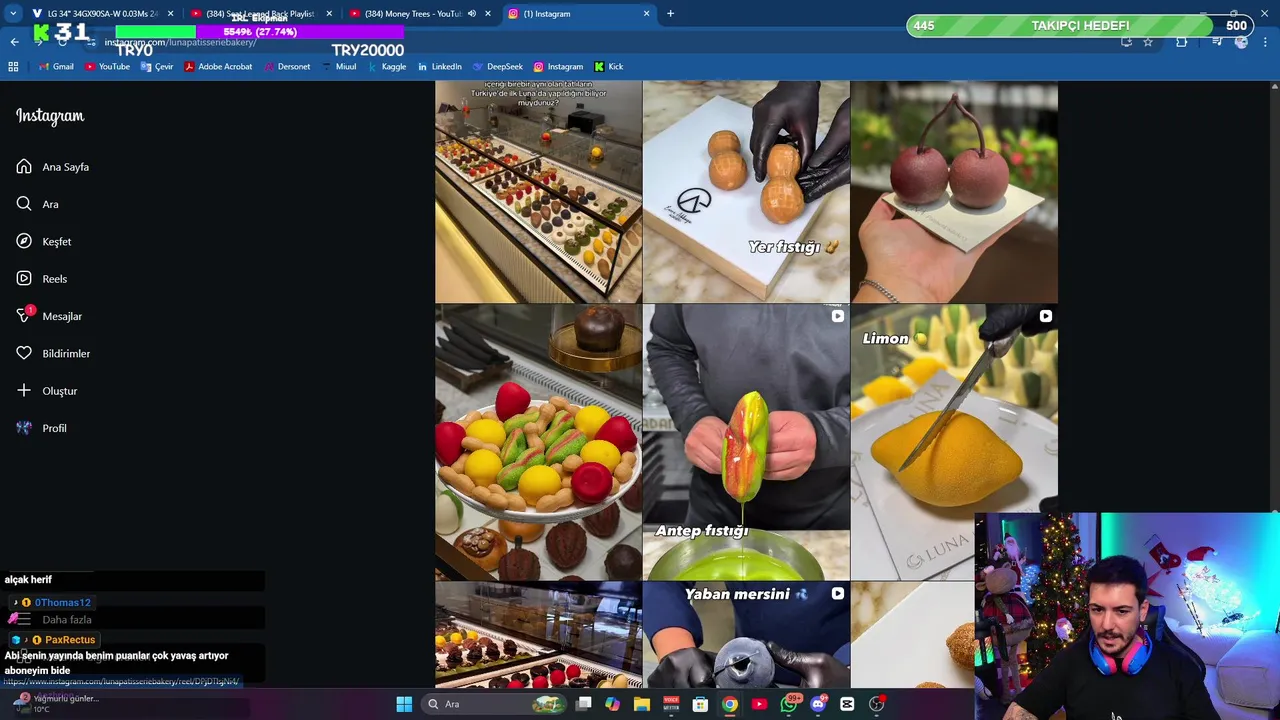
Task: Open the fruit platter post thumbnail
Action: pyautogui.click(x=538, y=442)
